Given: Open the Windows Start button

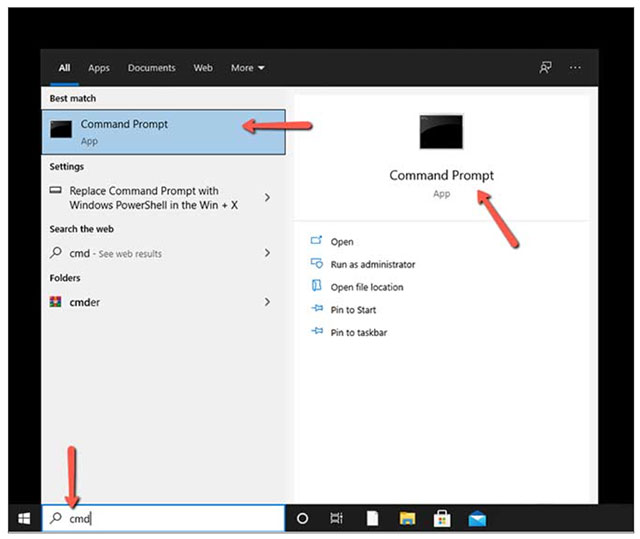Looking at the screenshot, I should pos(24,519).
